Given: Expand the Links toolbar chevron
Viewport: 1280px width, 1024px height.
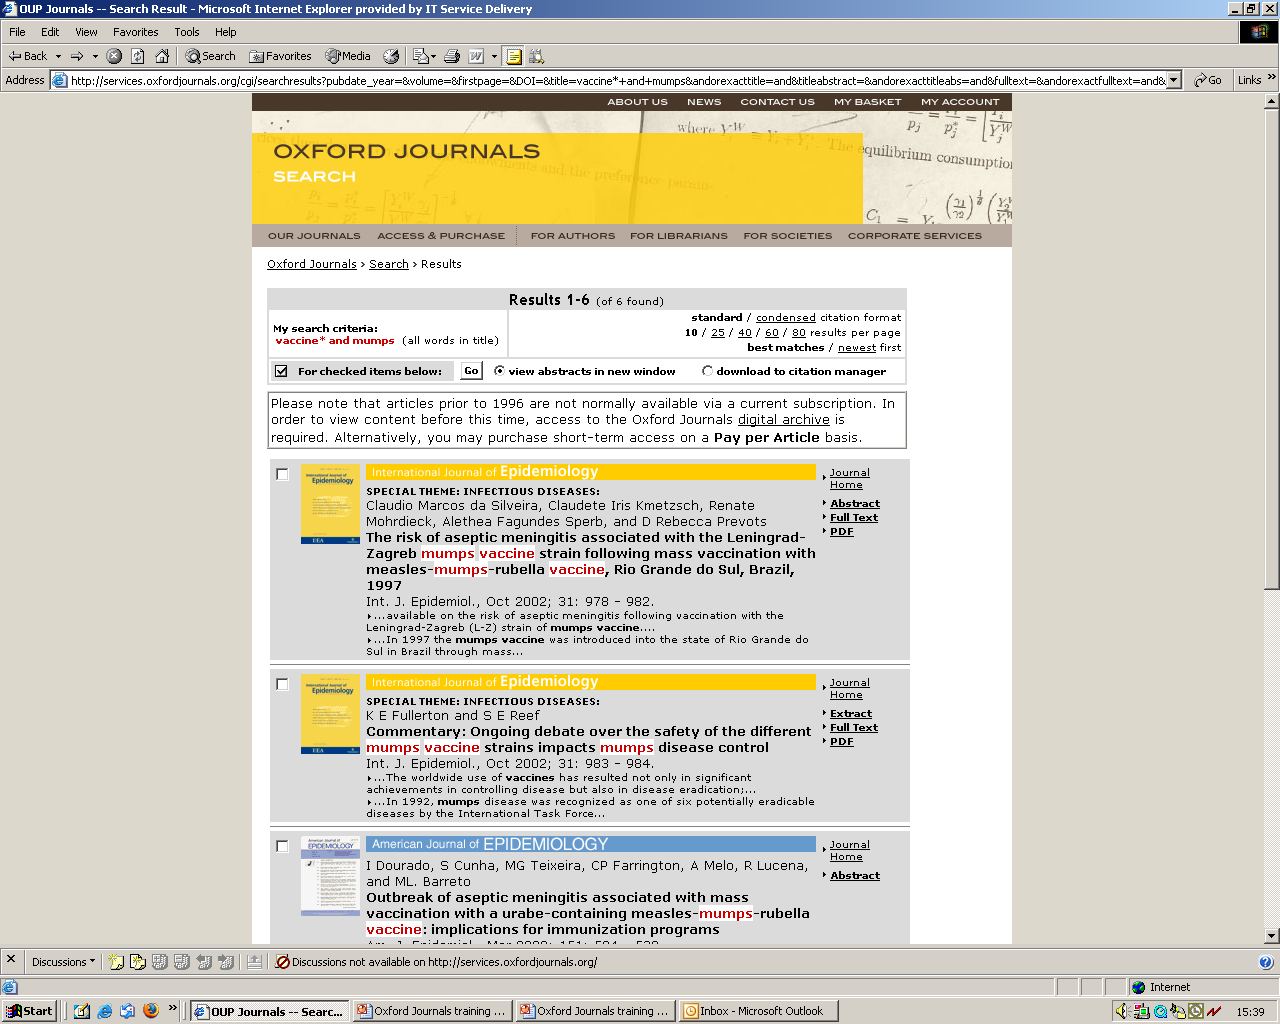Looking at the screenshot, I should (1271, 78).
